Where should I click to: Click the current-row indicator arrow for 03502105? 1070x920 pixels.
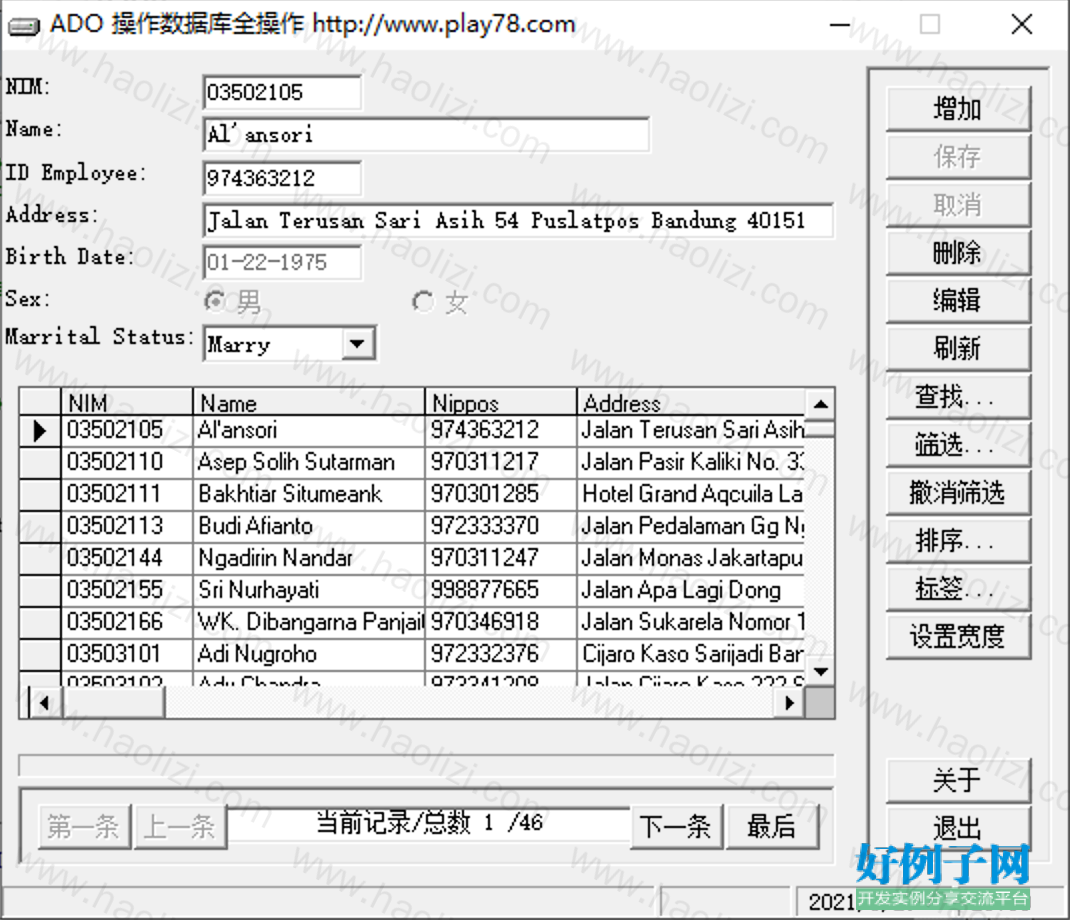click(x=40, y=431)
